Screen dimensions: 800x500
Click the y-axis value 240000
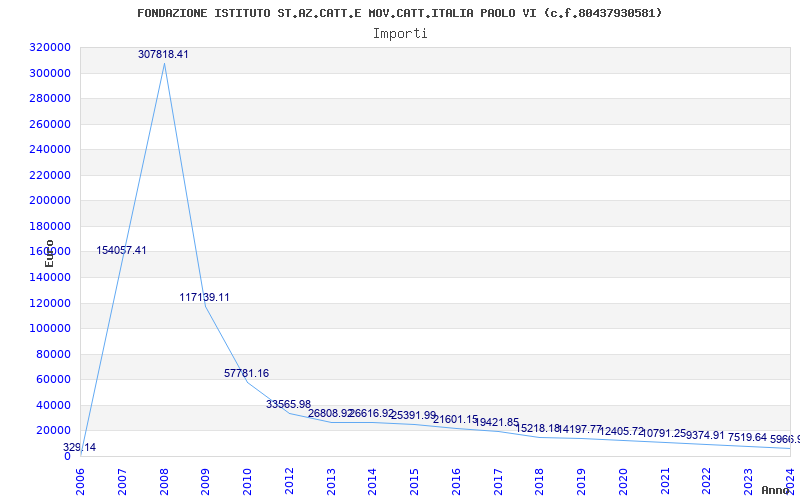[50, 149]
